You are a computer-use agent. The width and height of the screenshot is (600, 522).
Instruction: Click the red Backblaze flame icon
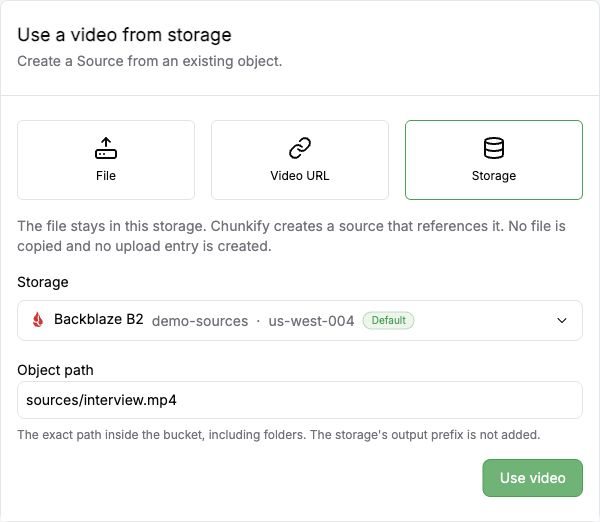coord(38,320)
